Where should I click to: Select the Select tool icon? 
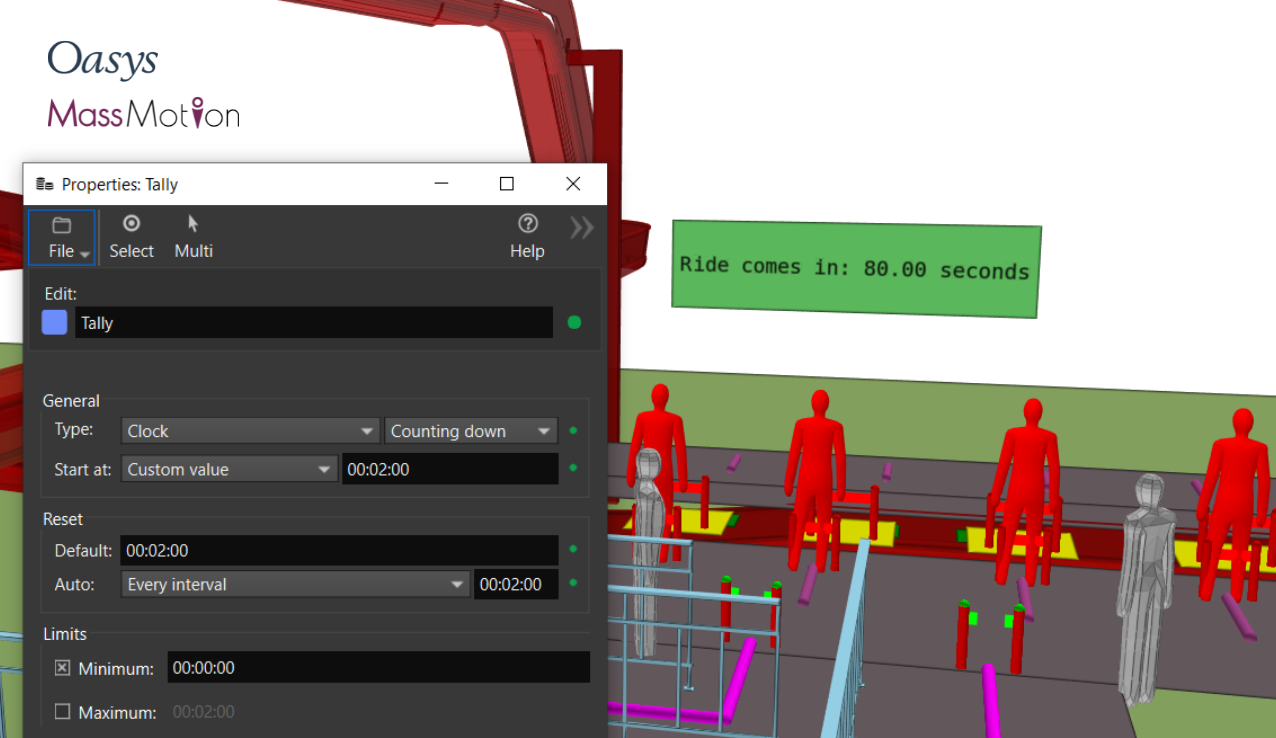point(131,223)
